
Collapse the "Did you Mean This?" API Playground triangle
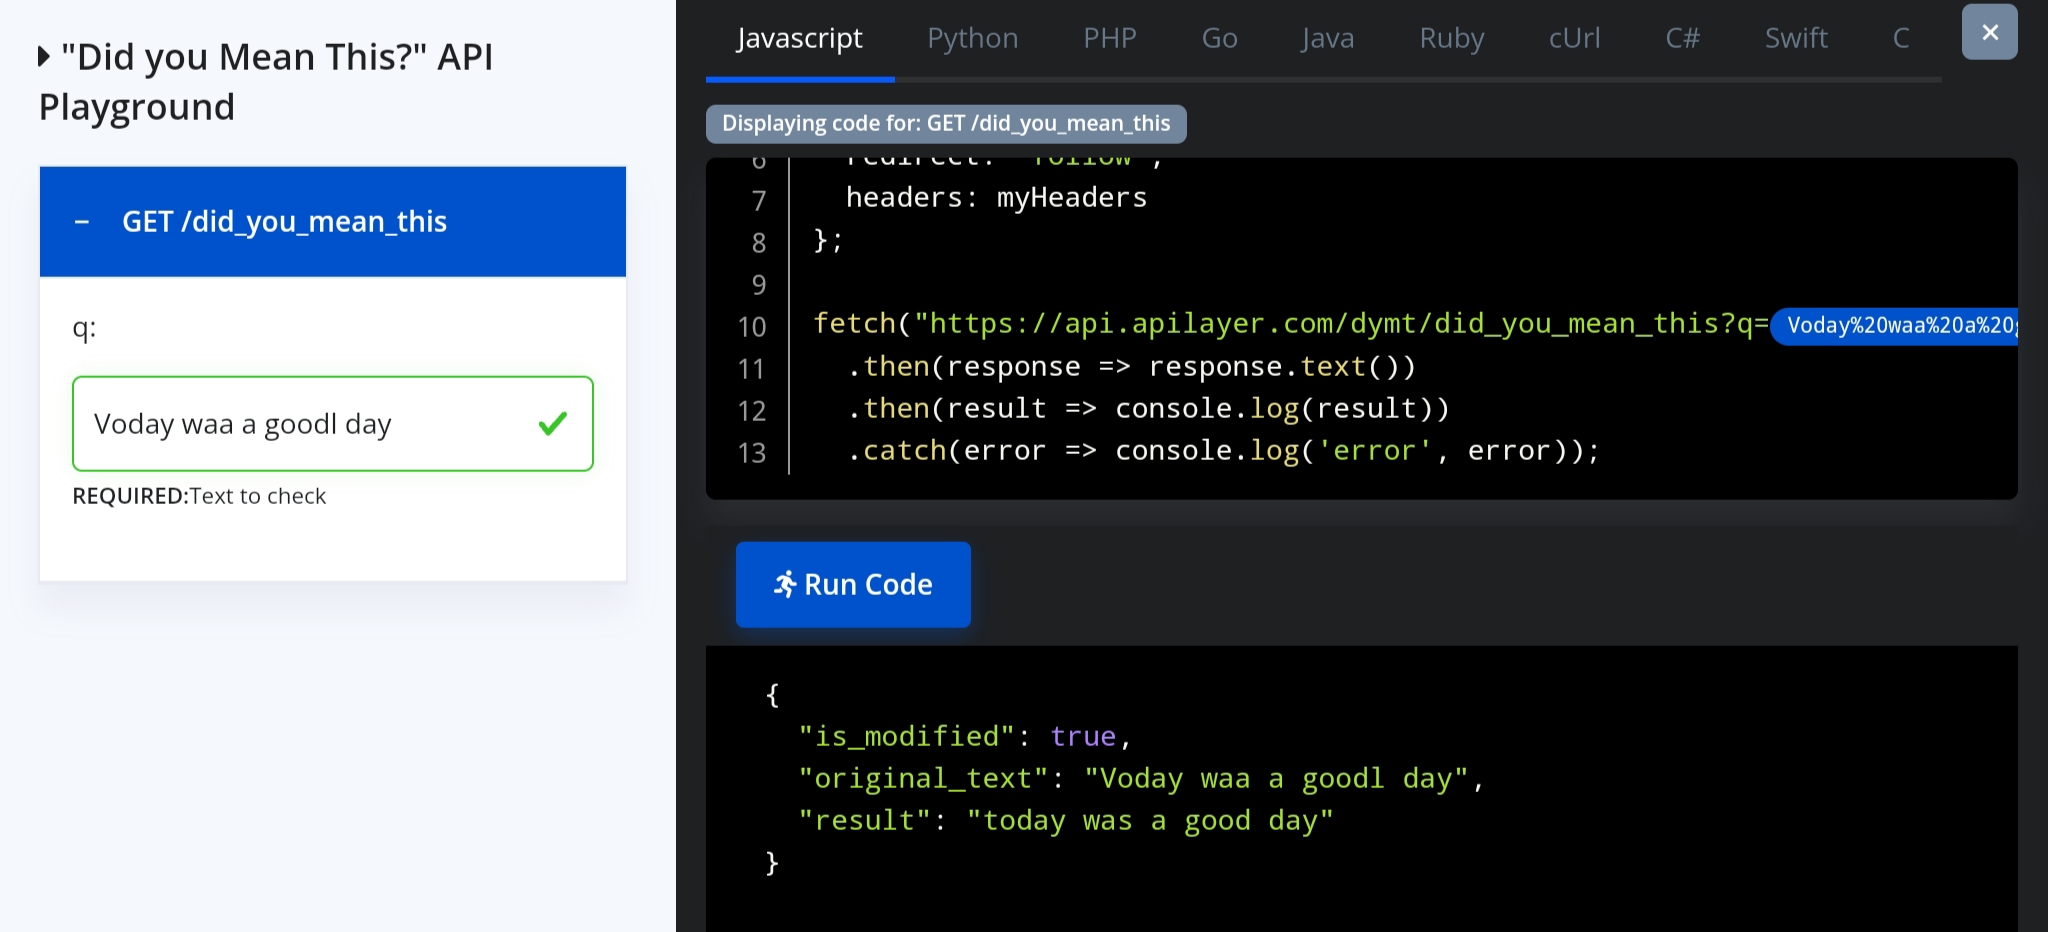(44, 57)
